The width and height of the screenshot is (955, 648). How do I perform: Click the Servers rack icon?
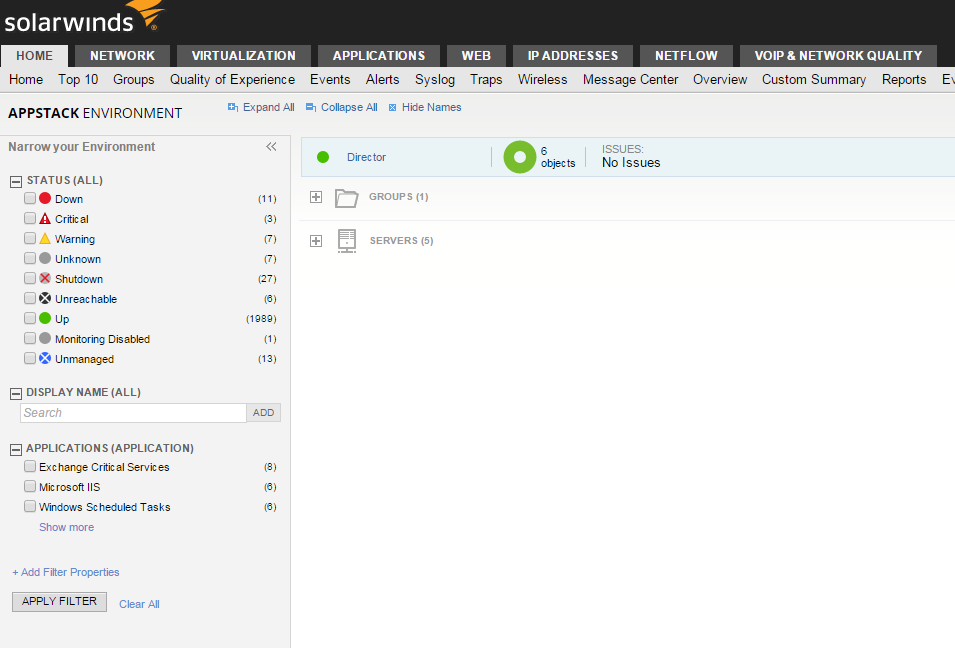347,241
